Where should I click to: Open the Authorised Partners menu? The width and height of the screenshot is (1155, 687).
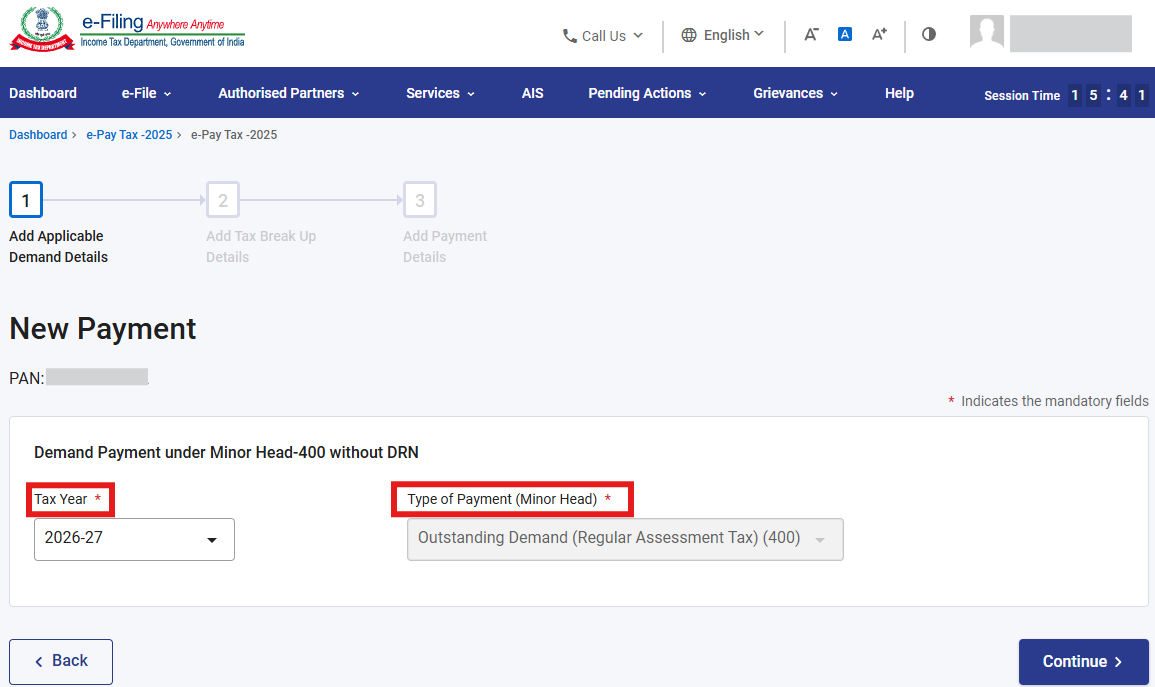288,93
